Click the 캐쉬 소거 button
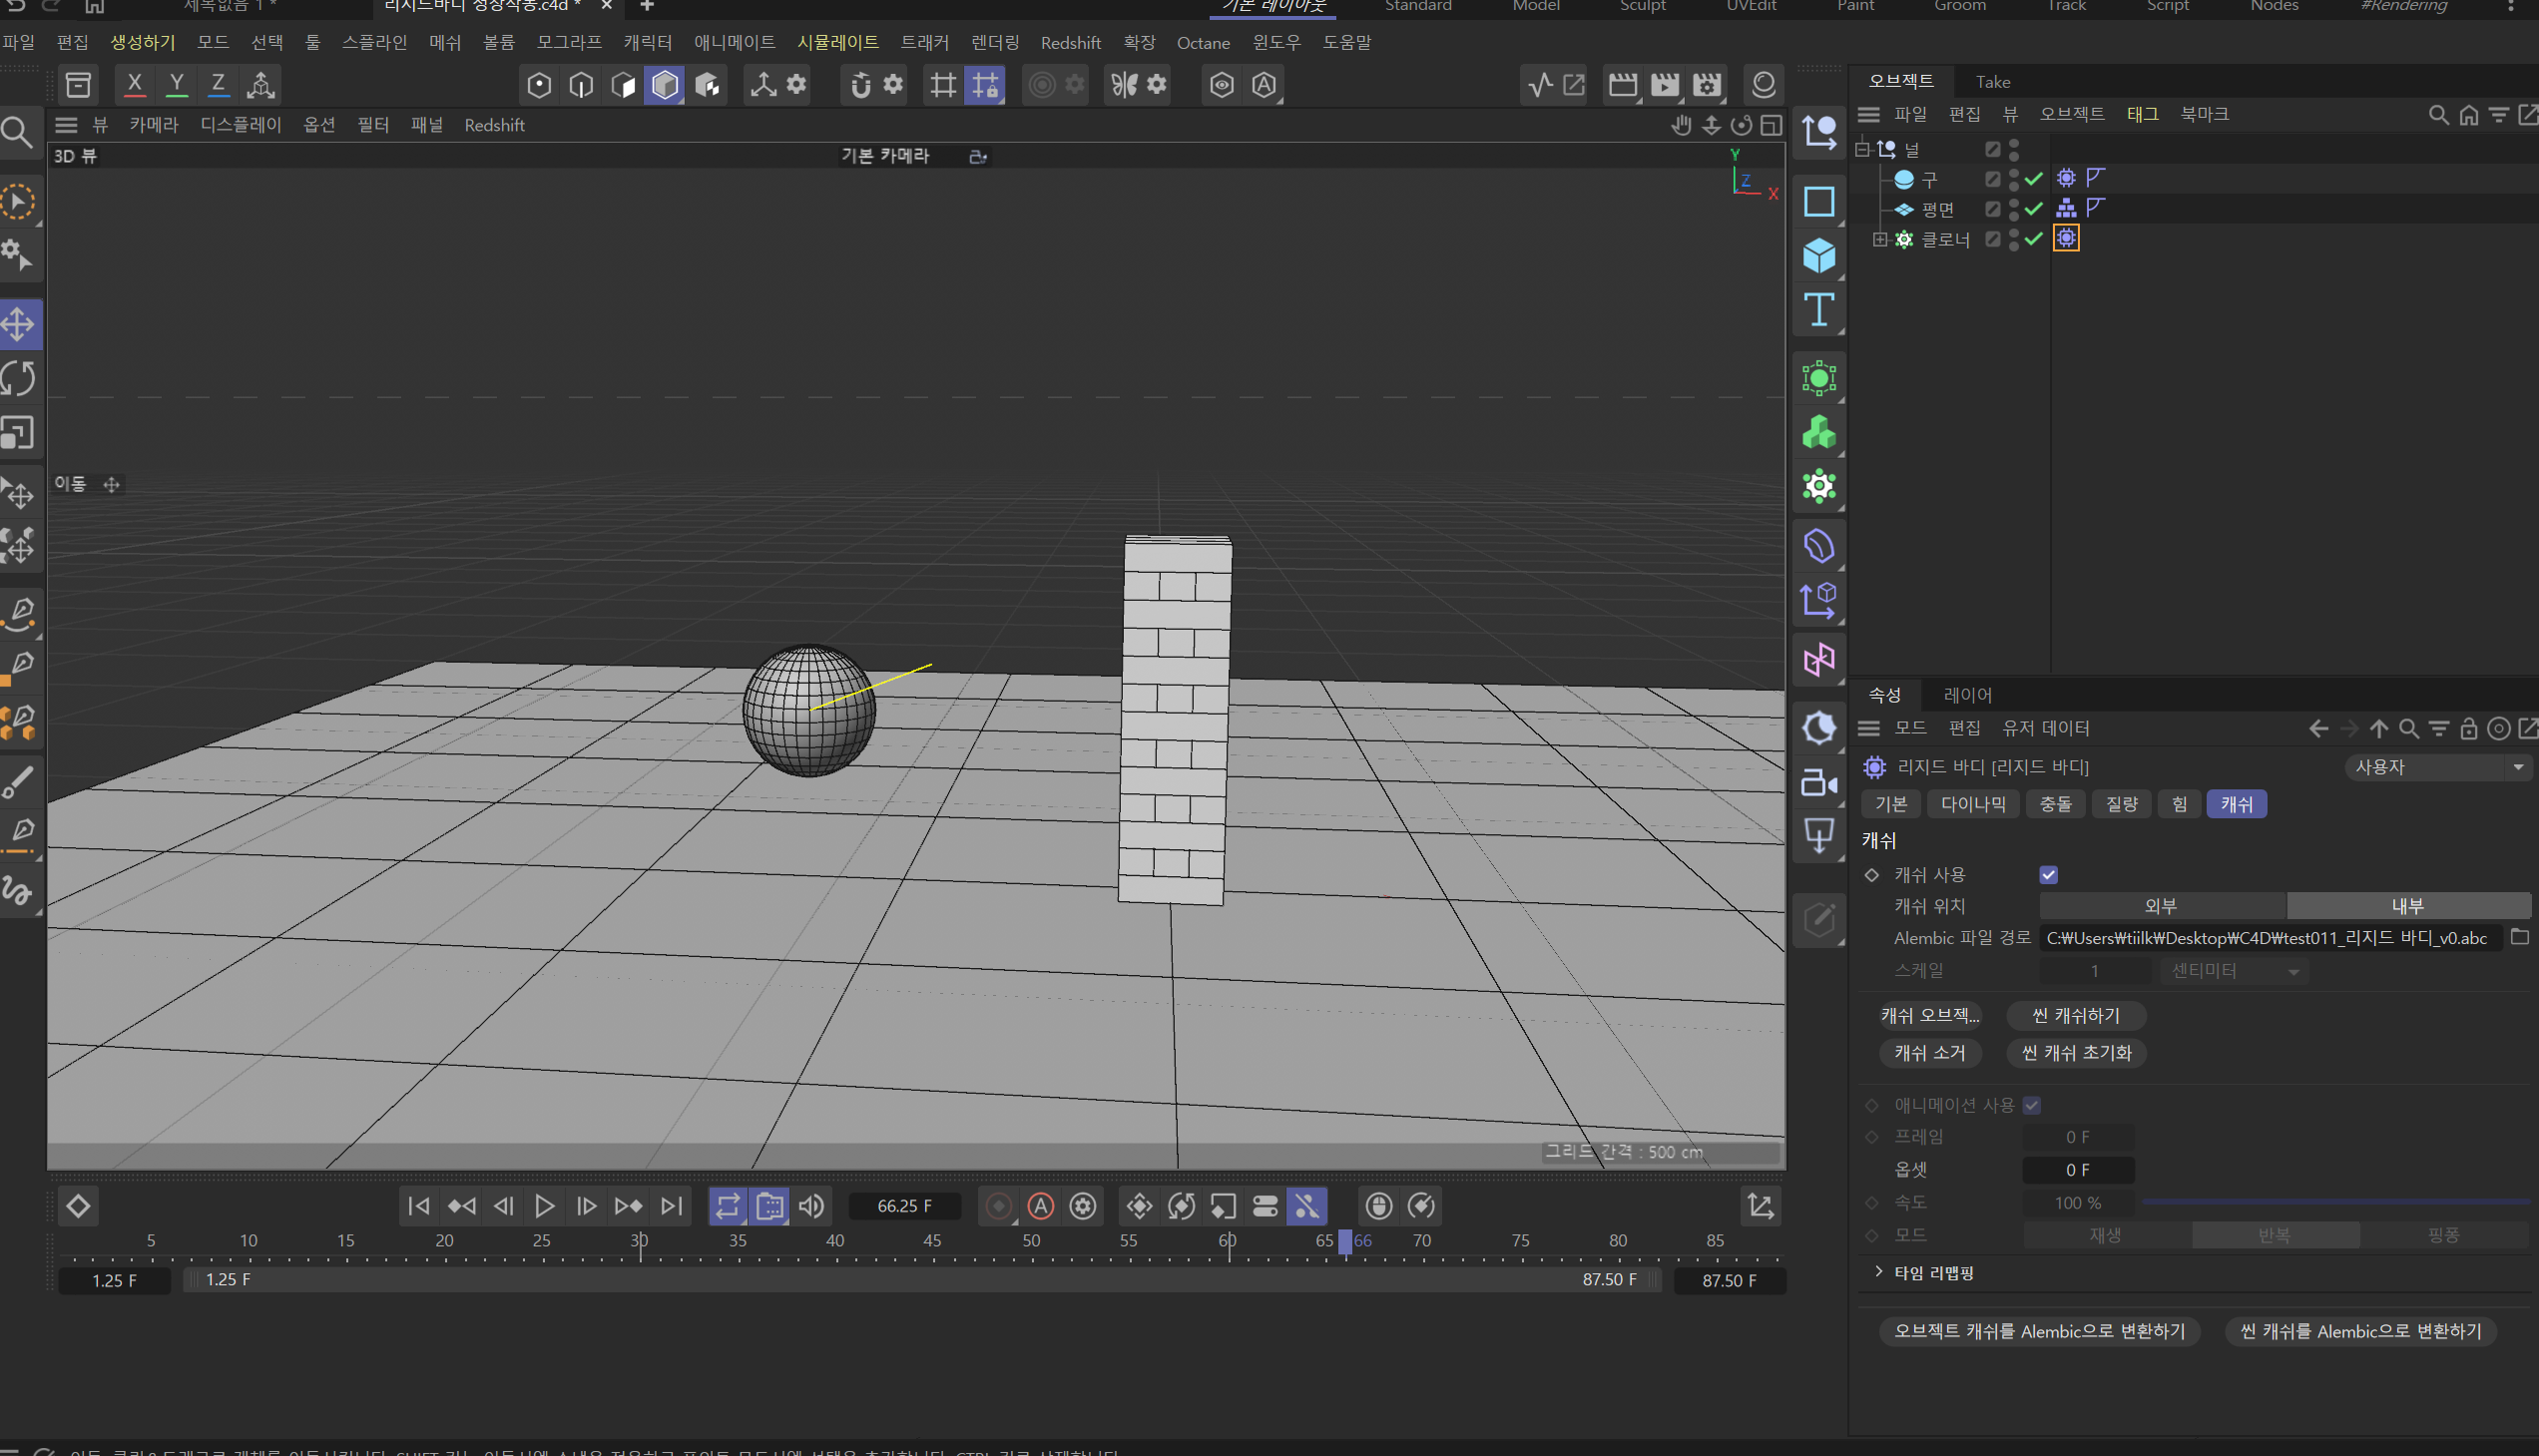Viewport: 2539px width, 1456px height. (1929, 1052)
